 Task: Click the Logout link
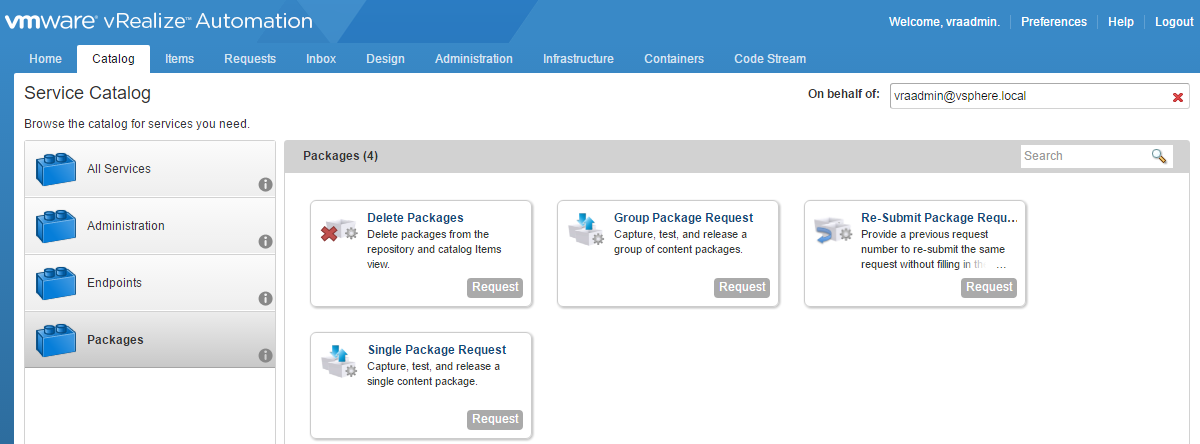pyautogui.click(x=1173, y=22)
